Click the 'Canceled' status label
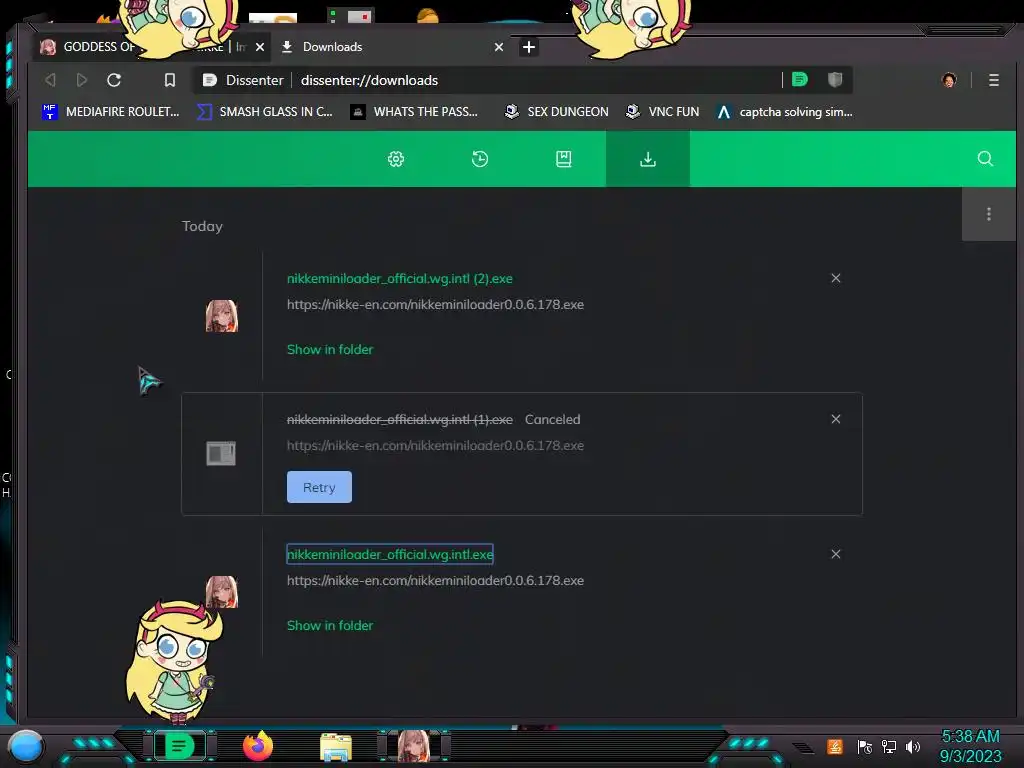Image resolution: width=1024 pixels, height=768 pixels. click(x=552, y=419)
